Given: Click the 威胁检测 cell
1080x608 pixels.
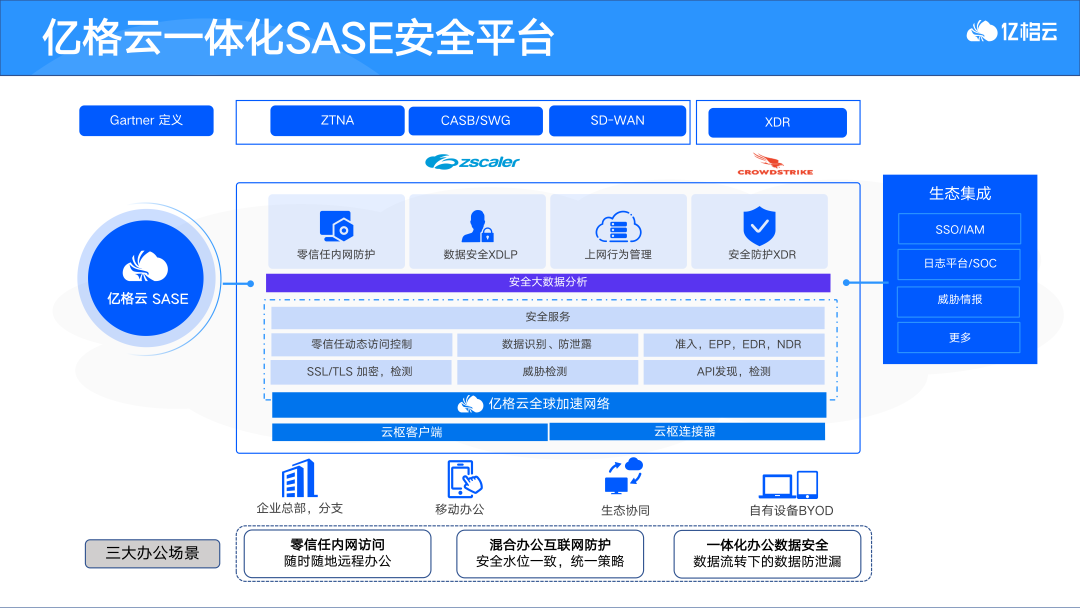Looking at the screenshot, I should [x=547, y=372].
